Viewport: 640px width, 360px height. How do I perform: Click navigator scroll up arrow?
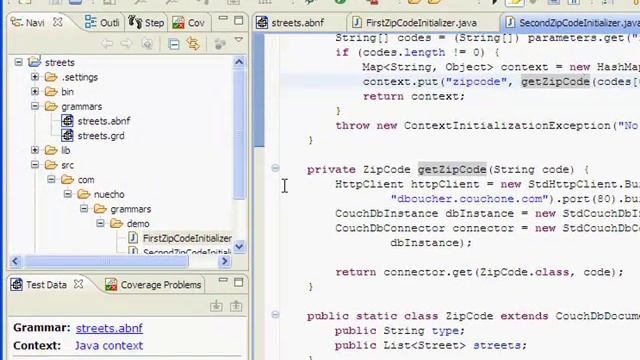tap(239, 62)
